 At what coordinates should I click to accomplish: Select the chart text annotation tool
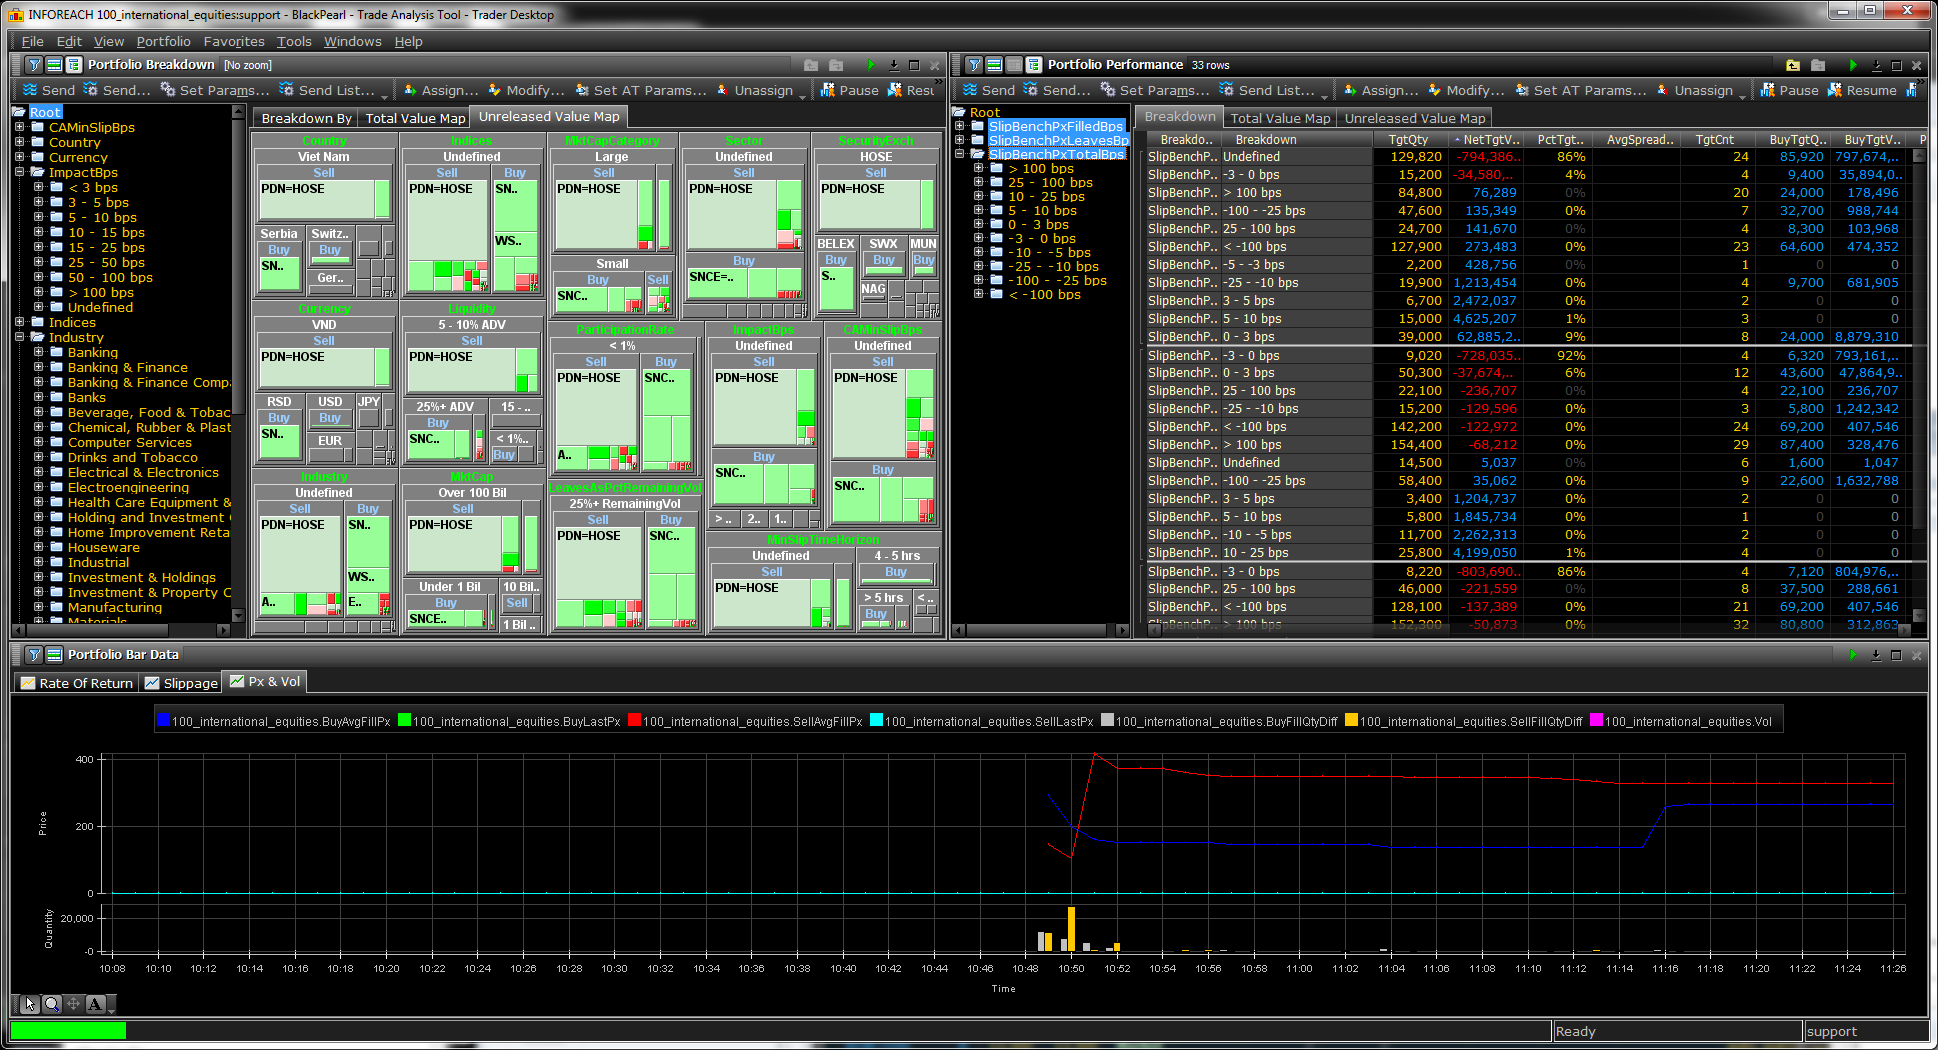coord(95,1004)
